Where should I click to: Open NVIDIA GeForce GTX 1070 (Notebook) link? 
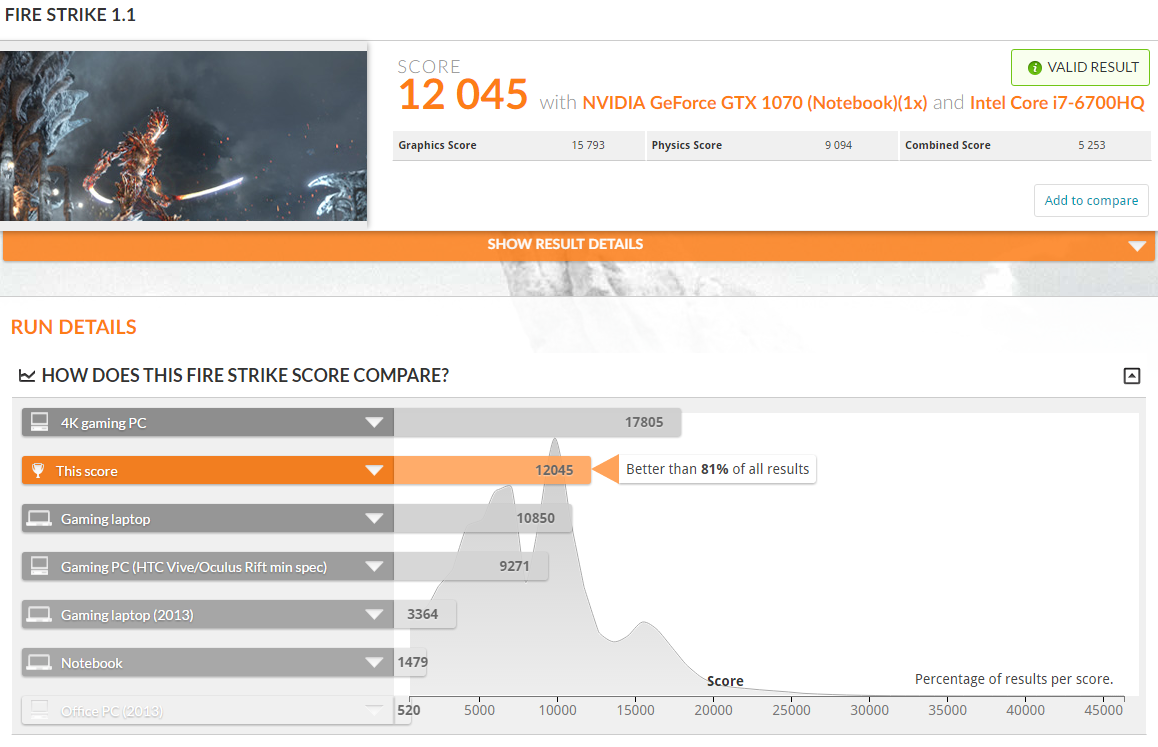755,103
